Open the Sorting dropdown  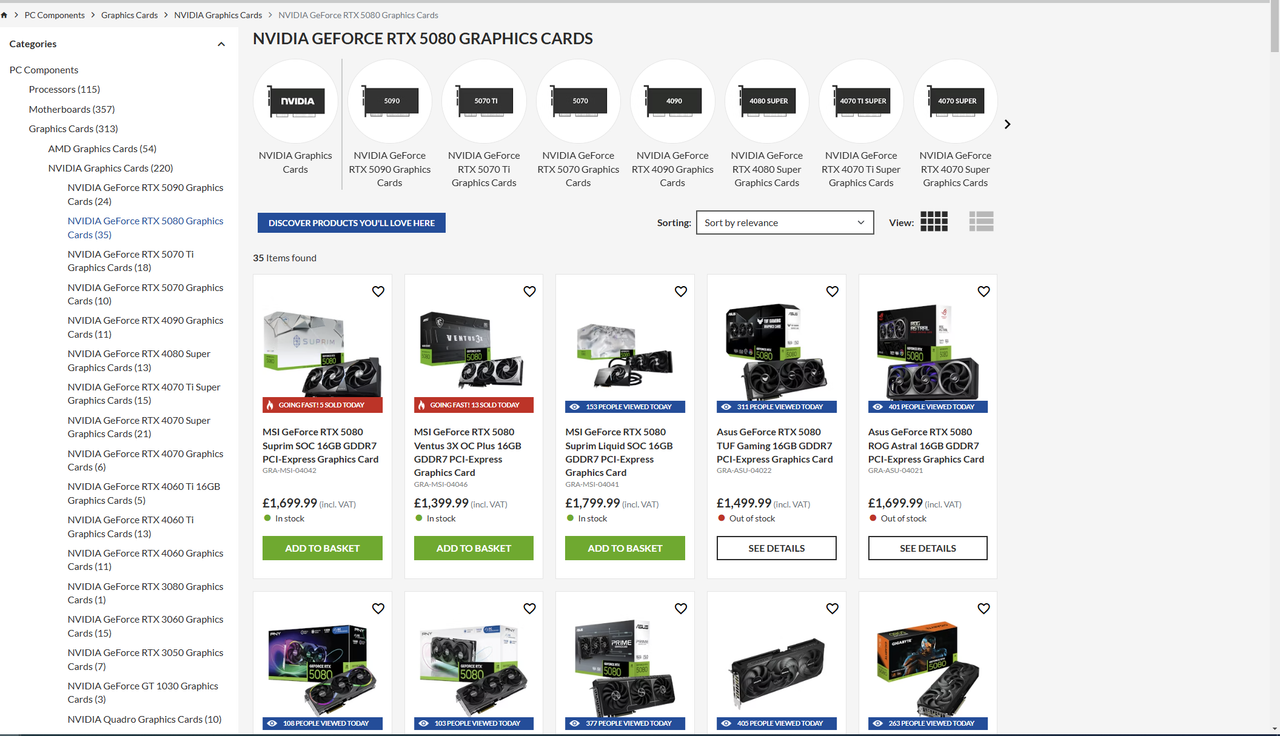click(785, 222)
